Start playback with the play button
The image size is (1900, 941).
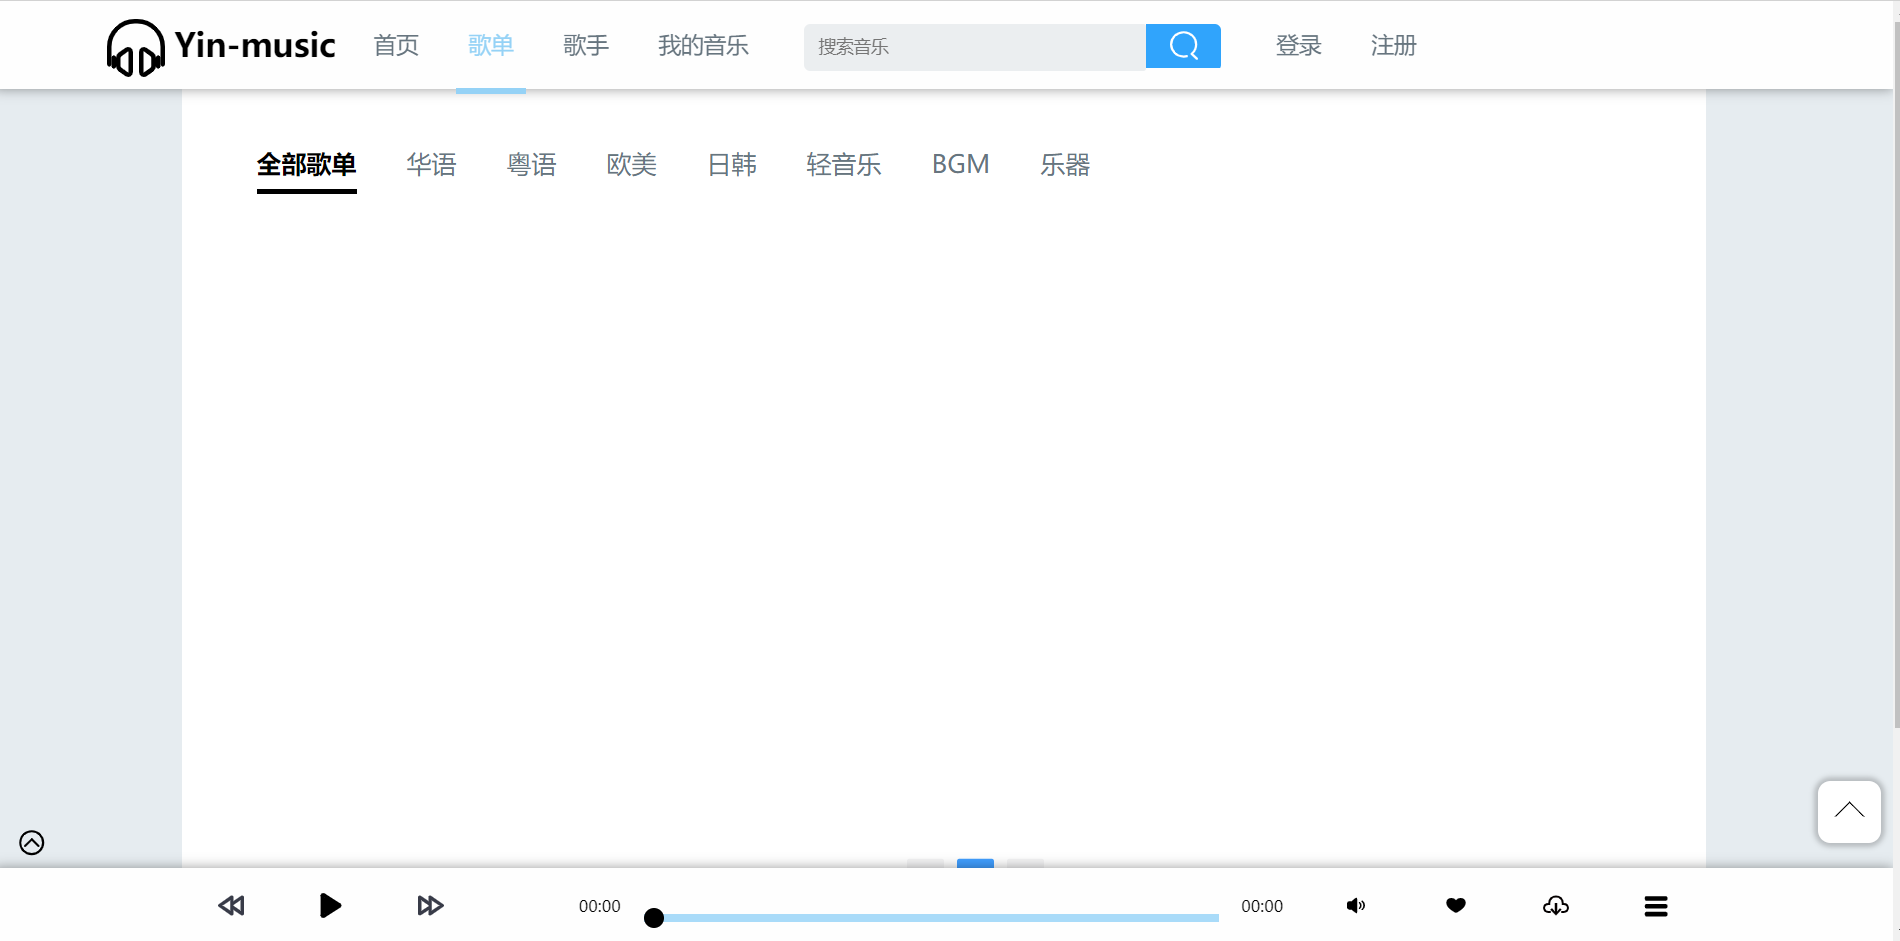click(330, 906)
